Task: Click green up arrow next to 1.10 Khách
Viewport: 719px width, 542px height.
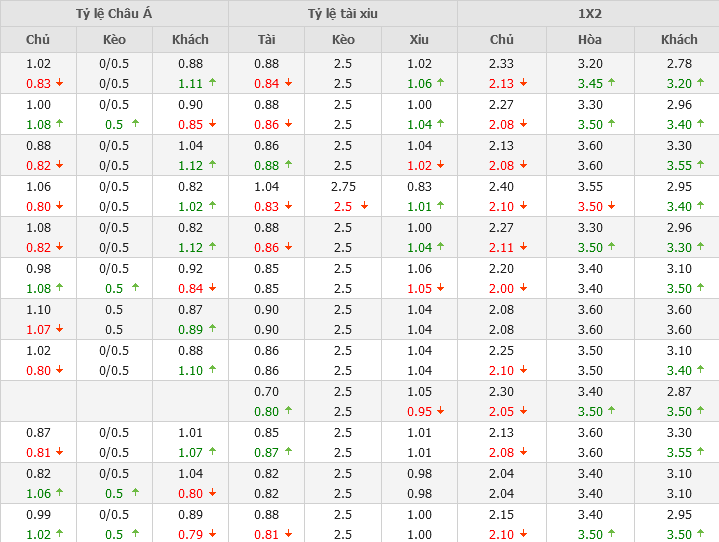Action: click(x=212, y=370)
